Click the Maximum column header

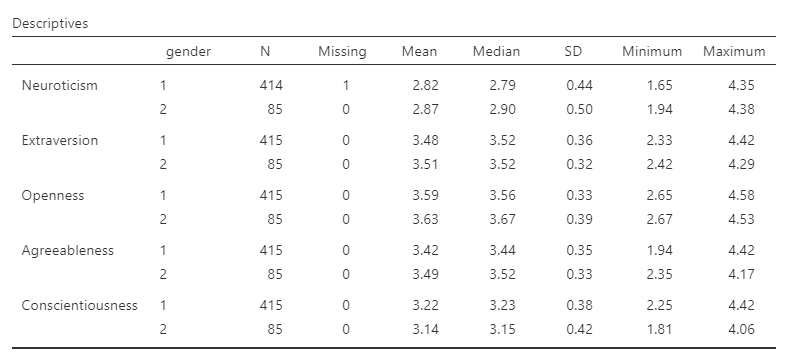(734, 51)
